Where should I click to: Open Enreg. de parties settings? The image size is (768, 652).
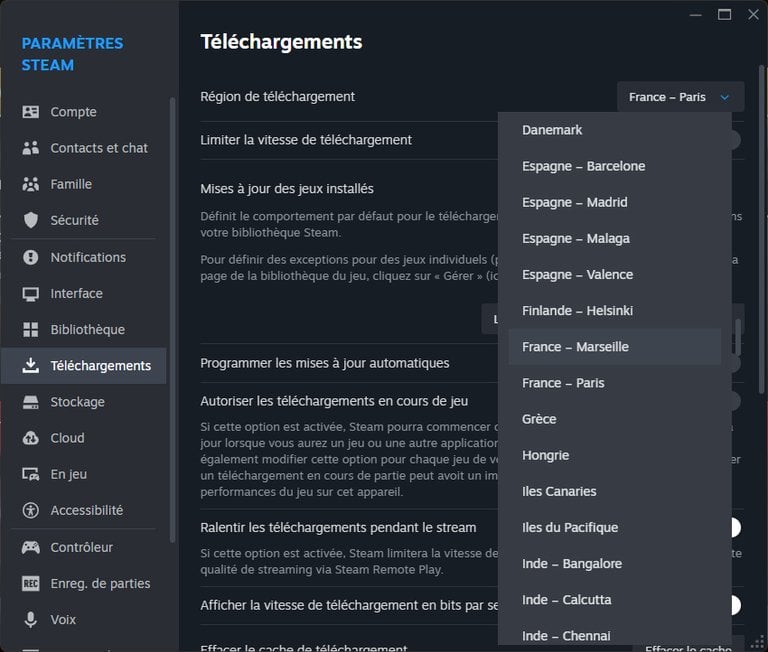click(83, 583)
